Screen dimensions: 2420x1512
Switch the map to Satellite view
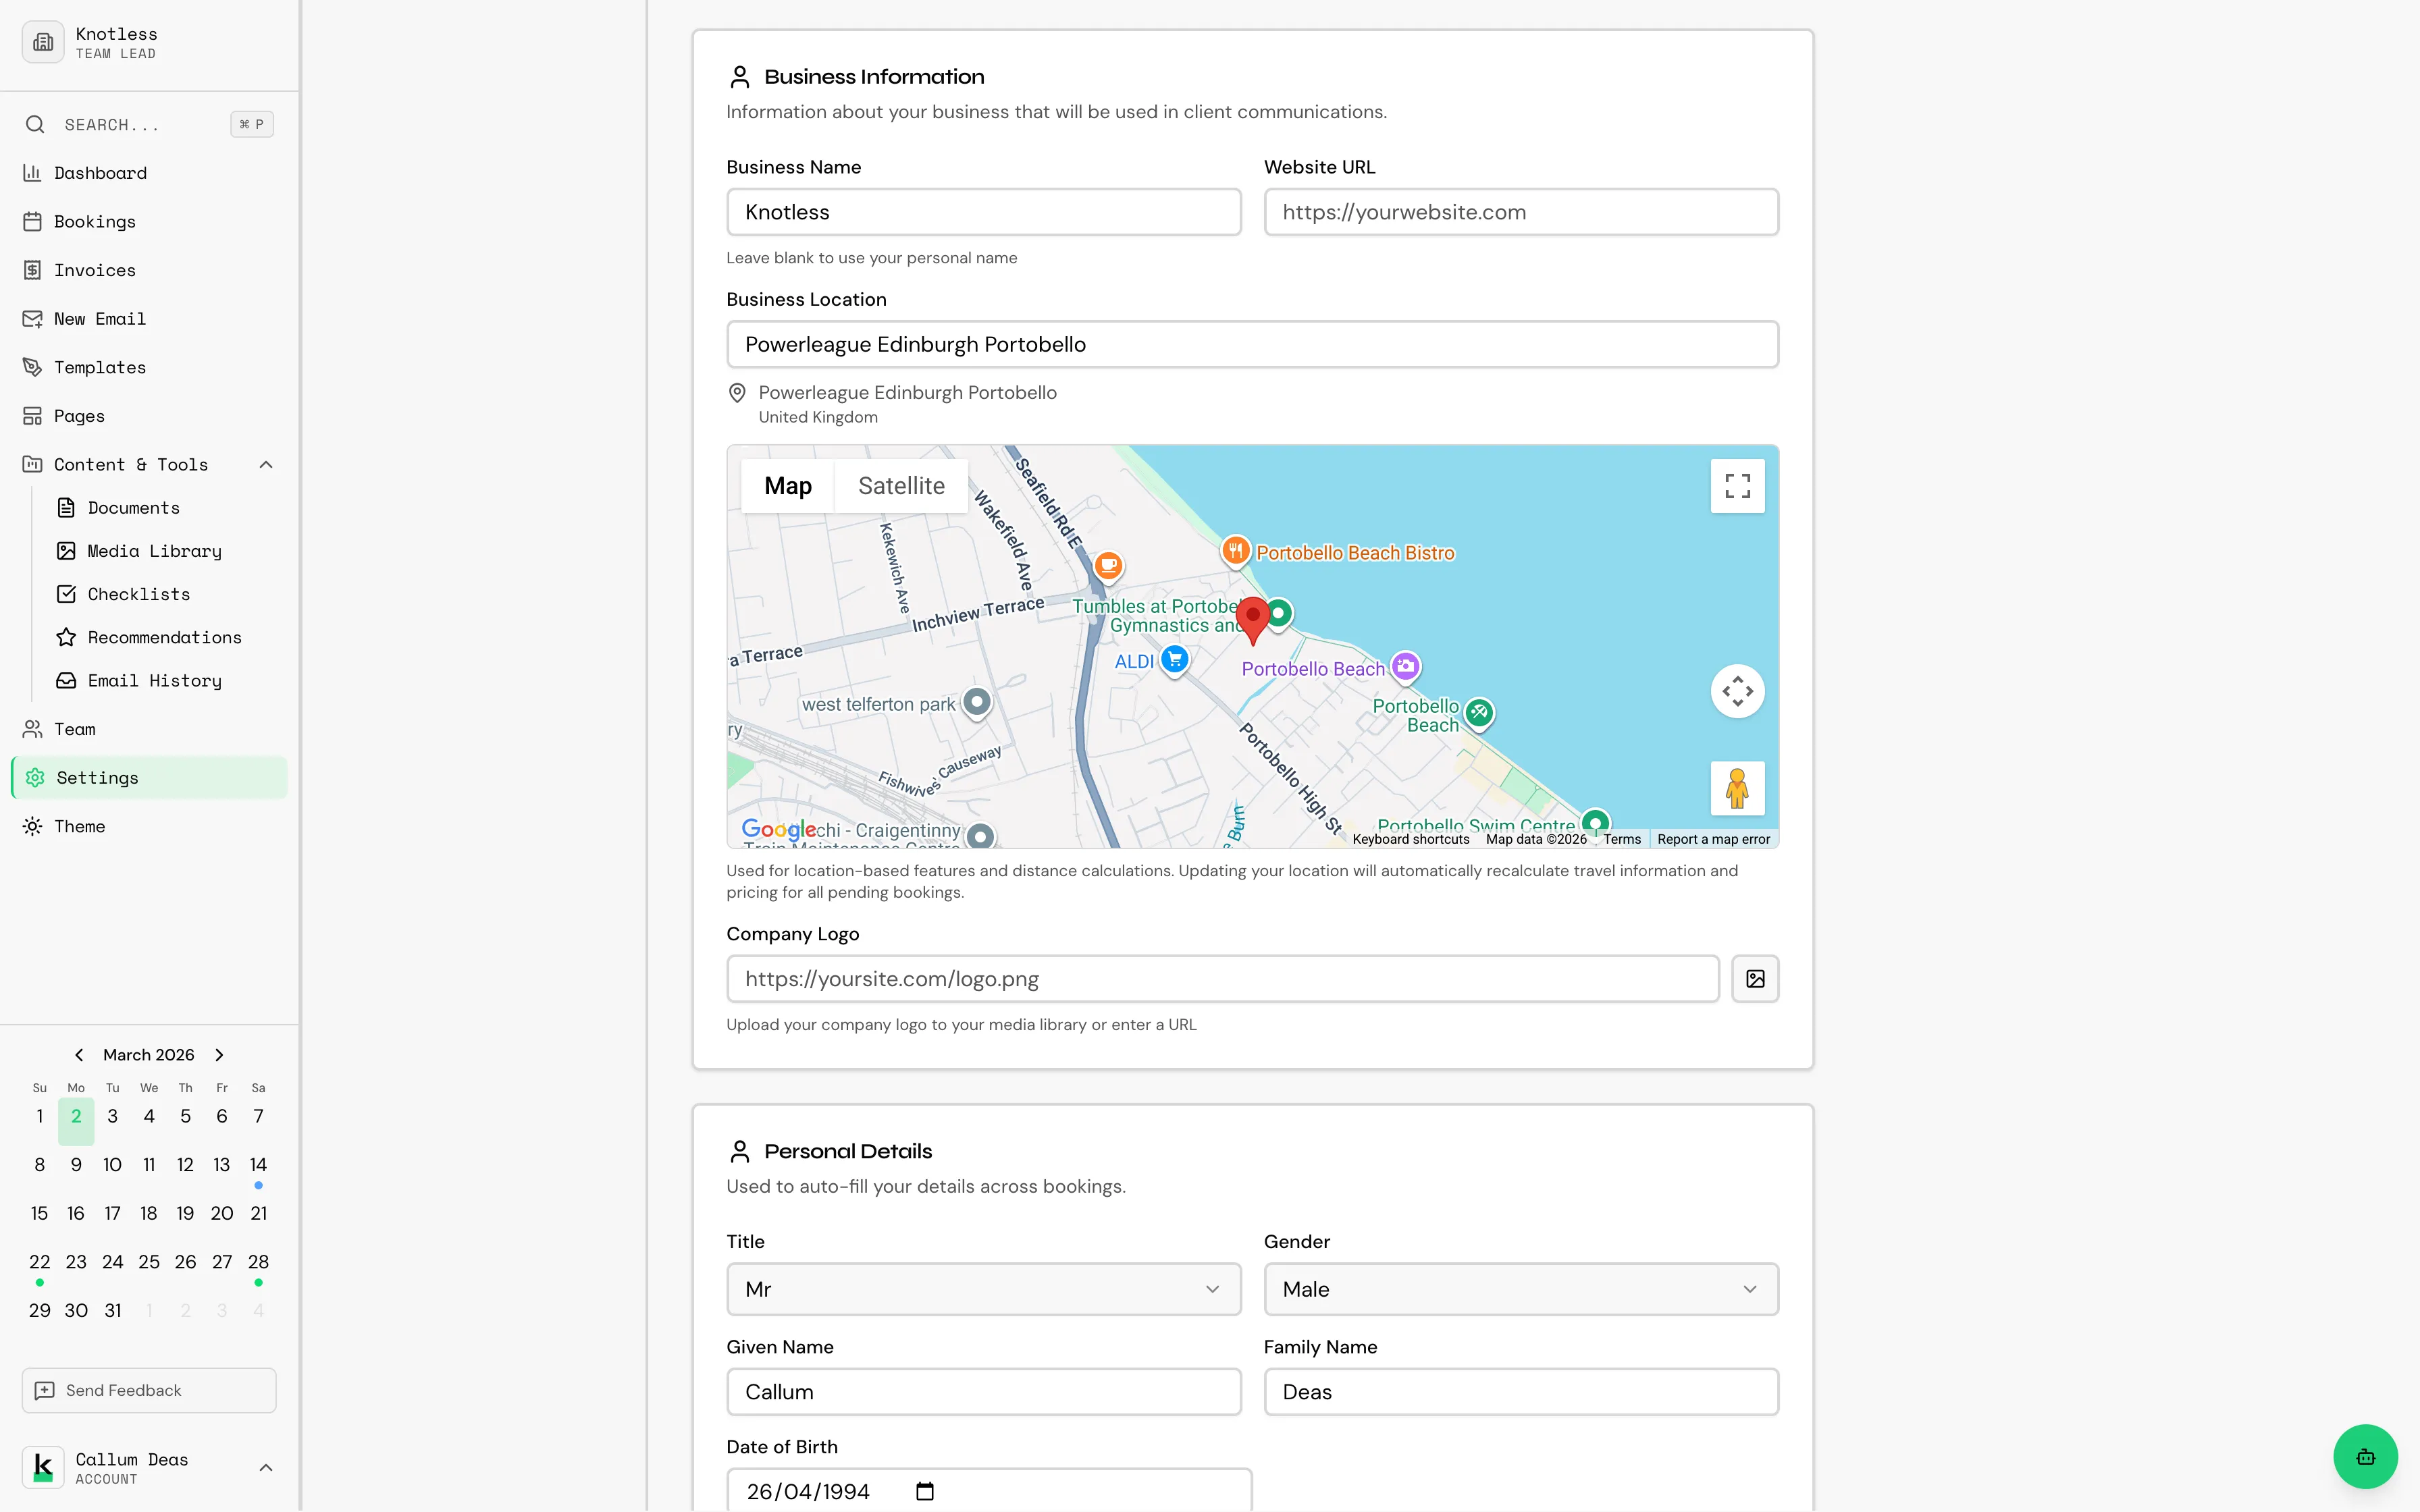[x=900, y=485]
